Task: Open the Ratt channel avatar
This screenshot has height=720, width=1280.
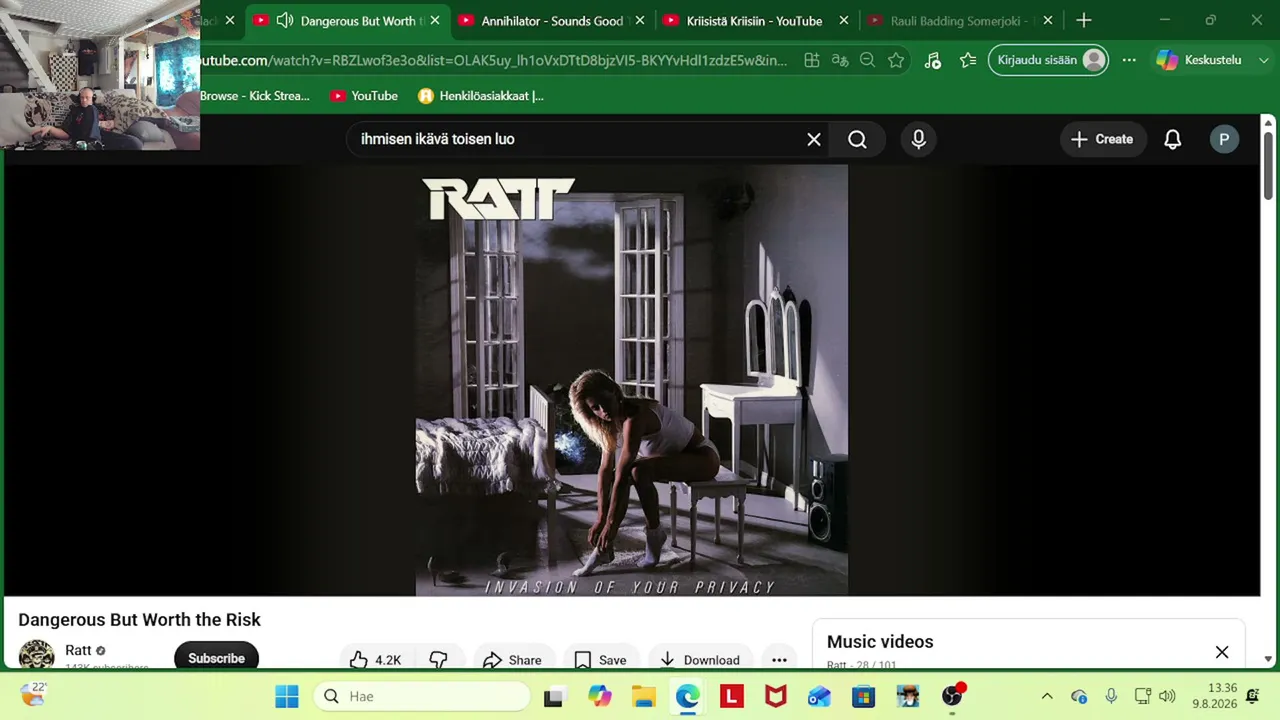Action: tap(37, 656)
